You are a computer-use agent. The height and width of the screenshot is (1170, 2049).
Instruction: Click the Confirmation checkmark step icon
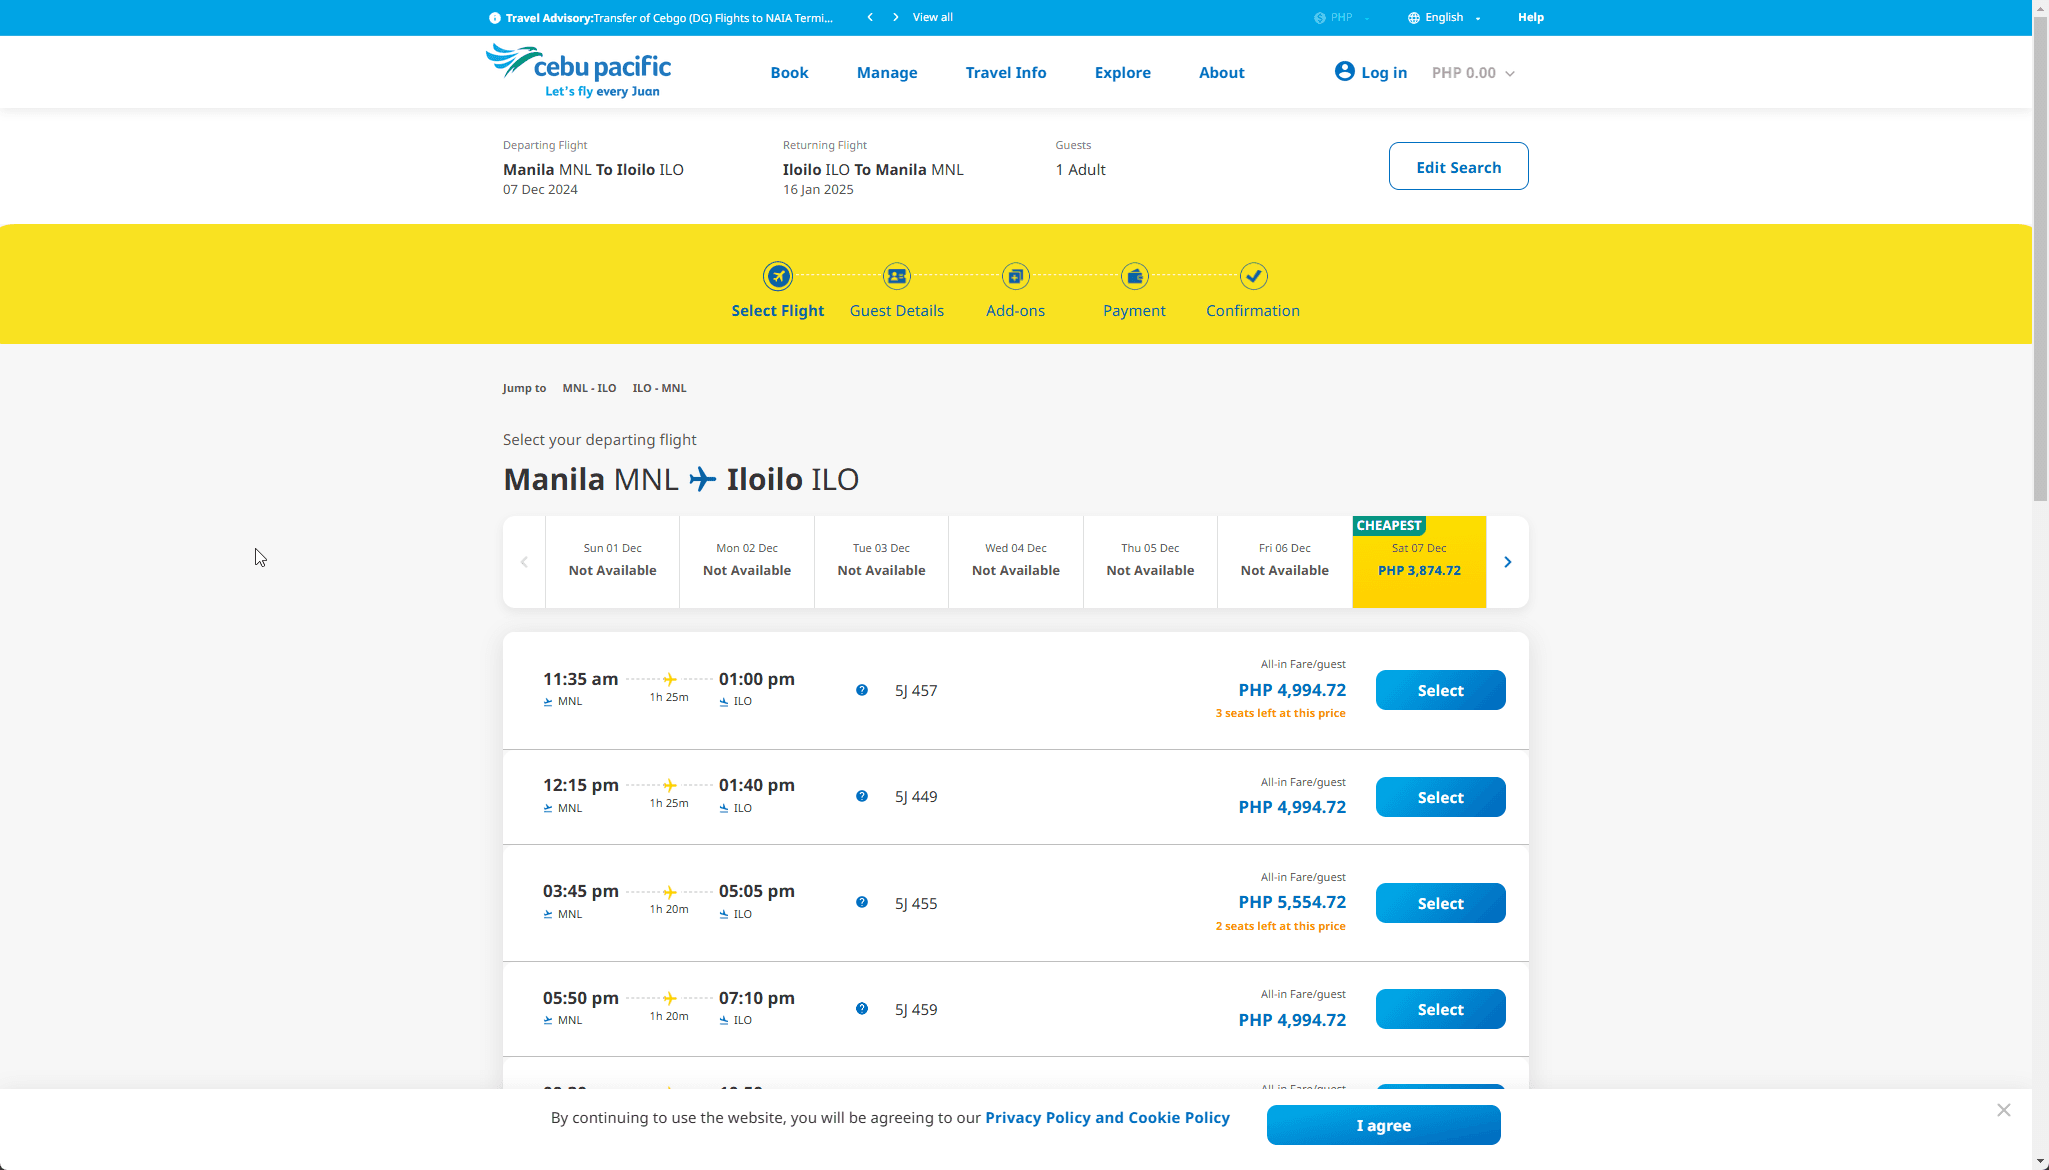tap(1253, 276)
